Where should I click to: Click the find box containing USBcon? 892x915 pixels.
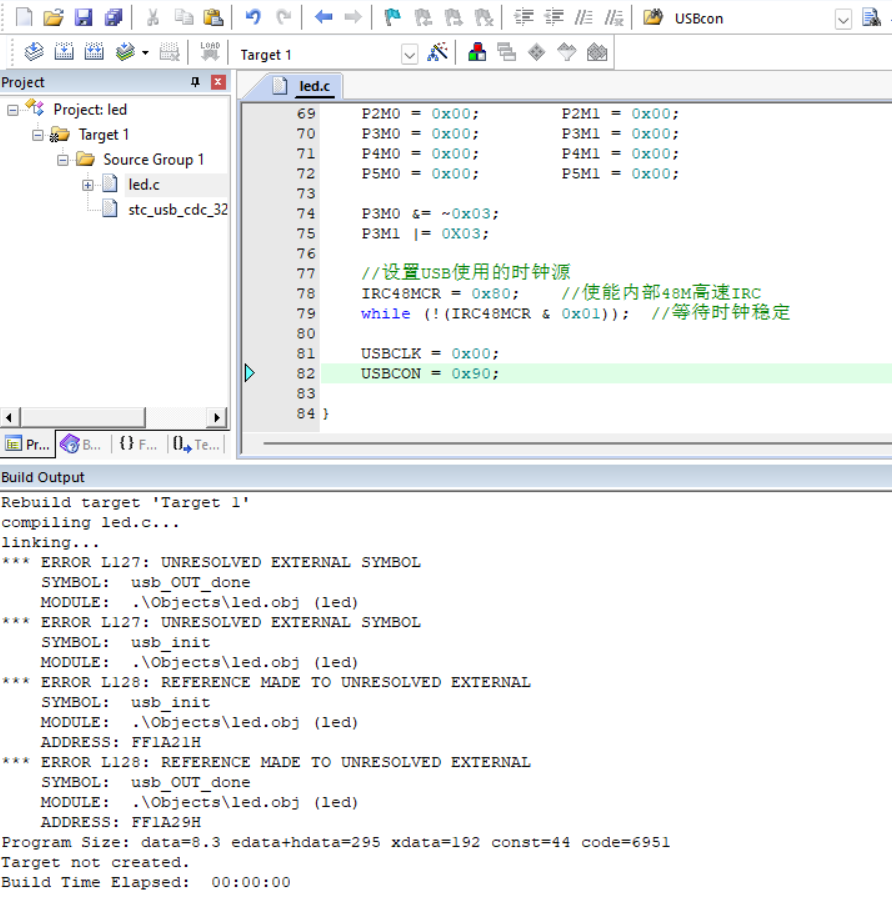tap(753, 19)
